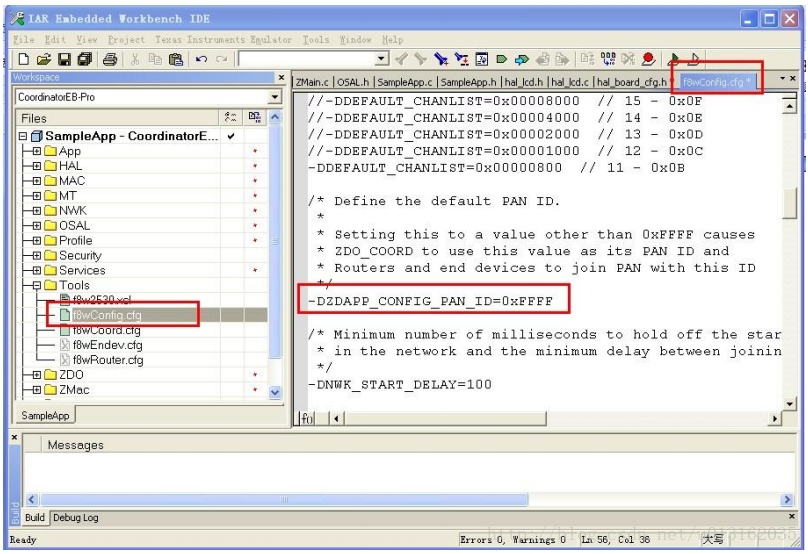Close the active editor tab
This screenshot has width=808, height=554.
pyautogui.click(x=793, y=78)
